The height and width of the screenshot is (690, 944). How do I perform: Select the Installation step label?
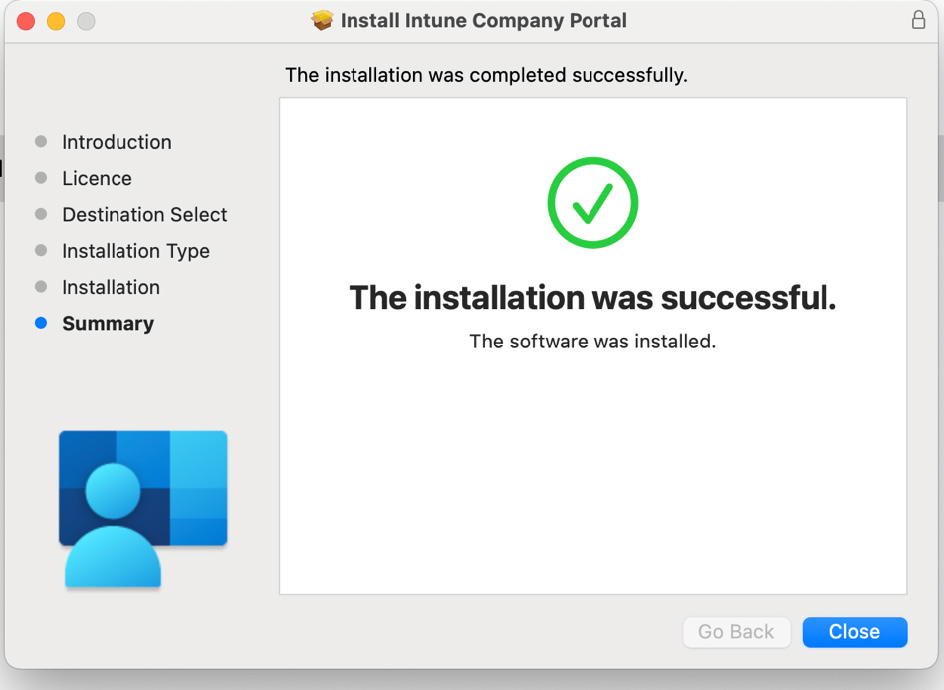point(111,287)
